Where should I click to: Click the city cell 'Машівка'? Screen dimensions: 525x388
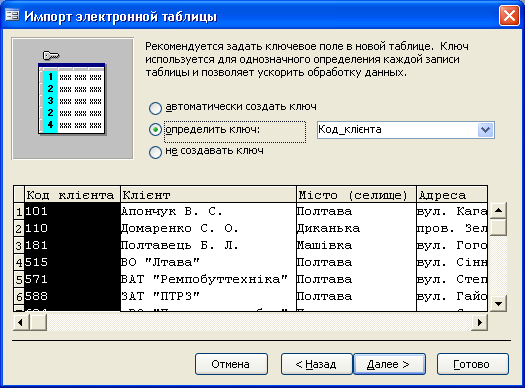(x=356, y=245)
